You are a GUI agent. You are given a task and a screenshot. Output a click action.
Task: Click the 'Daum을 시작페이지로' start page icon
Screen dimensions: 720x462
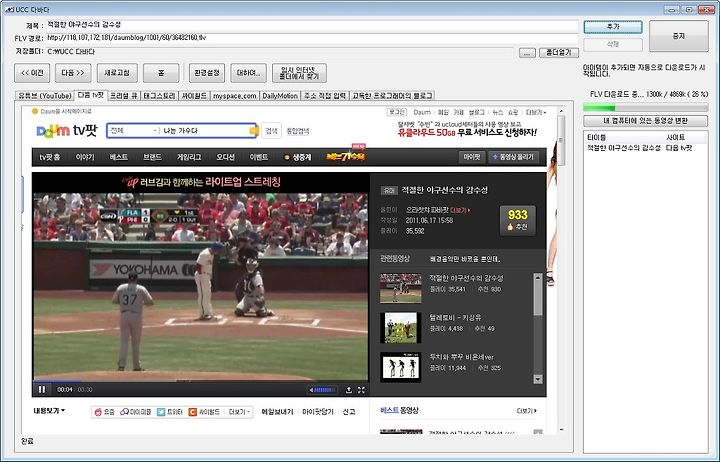[x=34, y=111]
